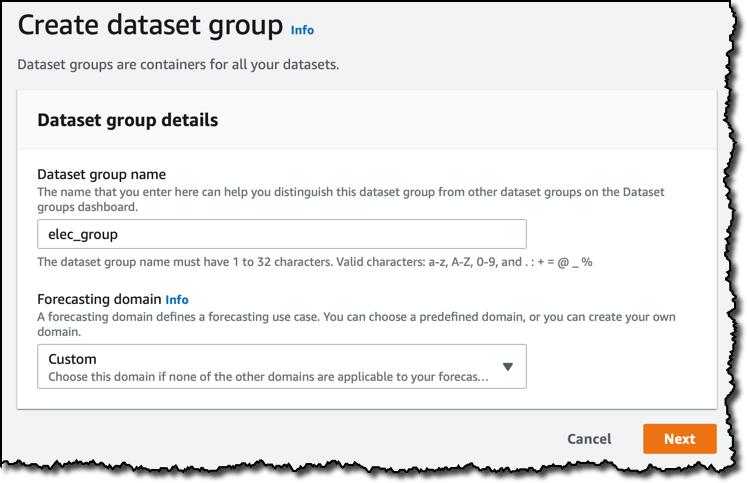Click the Dataset group name input field
The image size is (747, 483).
pos(281,234)
